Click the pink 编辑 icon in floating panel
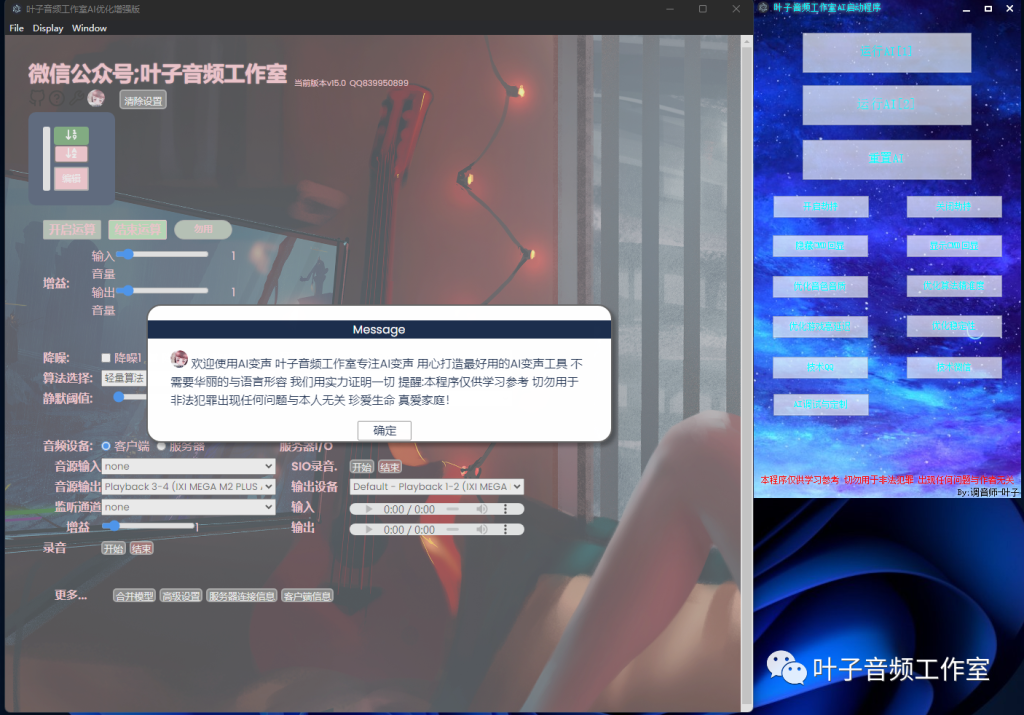Image resolution: width=1024 pixels, height=715 pixels. click(x=71, y=177)
